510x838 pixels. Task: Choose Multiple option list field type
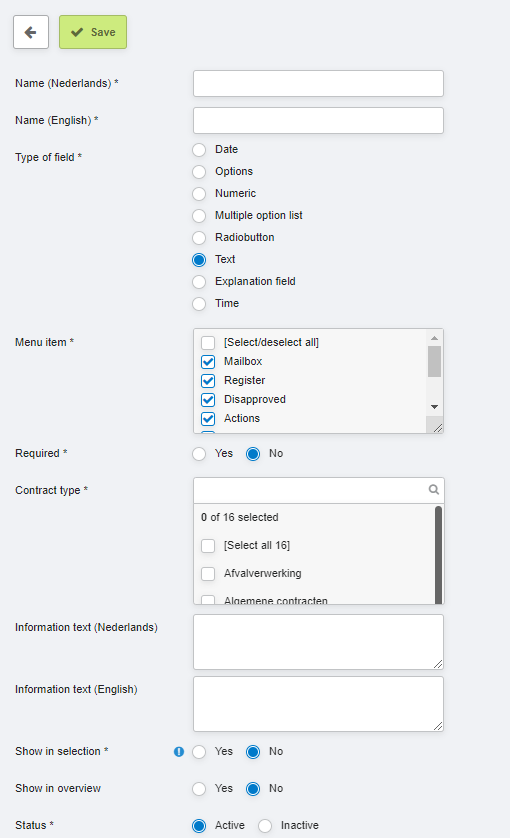point(199,215)
